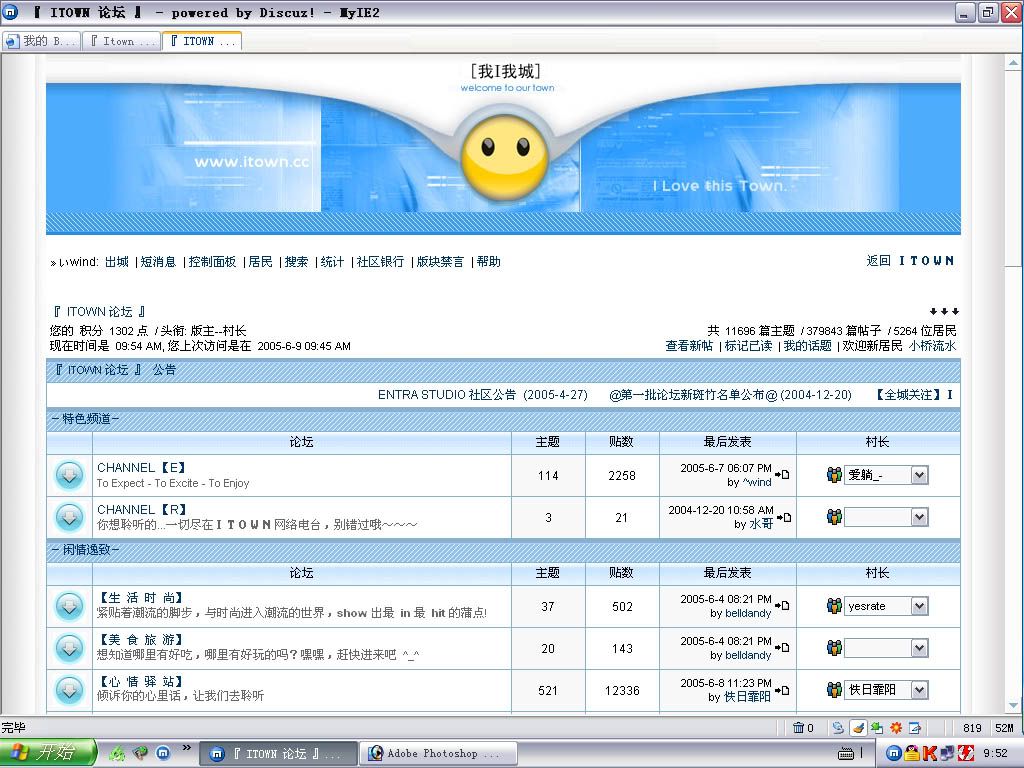
Task: Open the 爱躺_ moderator dropdown
Action: tap(920, 475)
